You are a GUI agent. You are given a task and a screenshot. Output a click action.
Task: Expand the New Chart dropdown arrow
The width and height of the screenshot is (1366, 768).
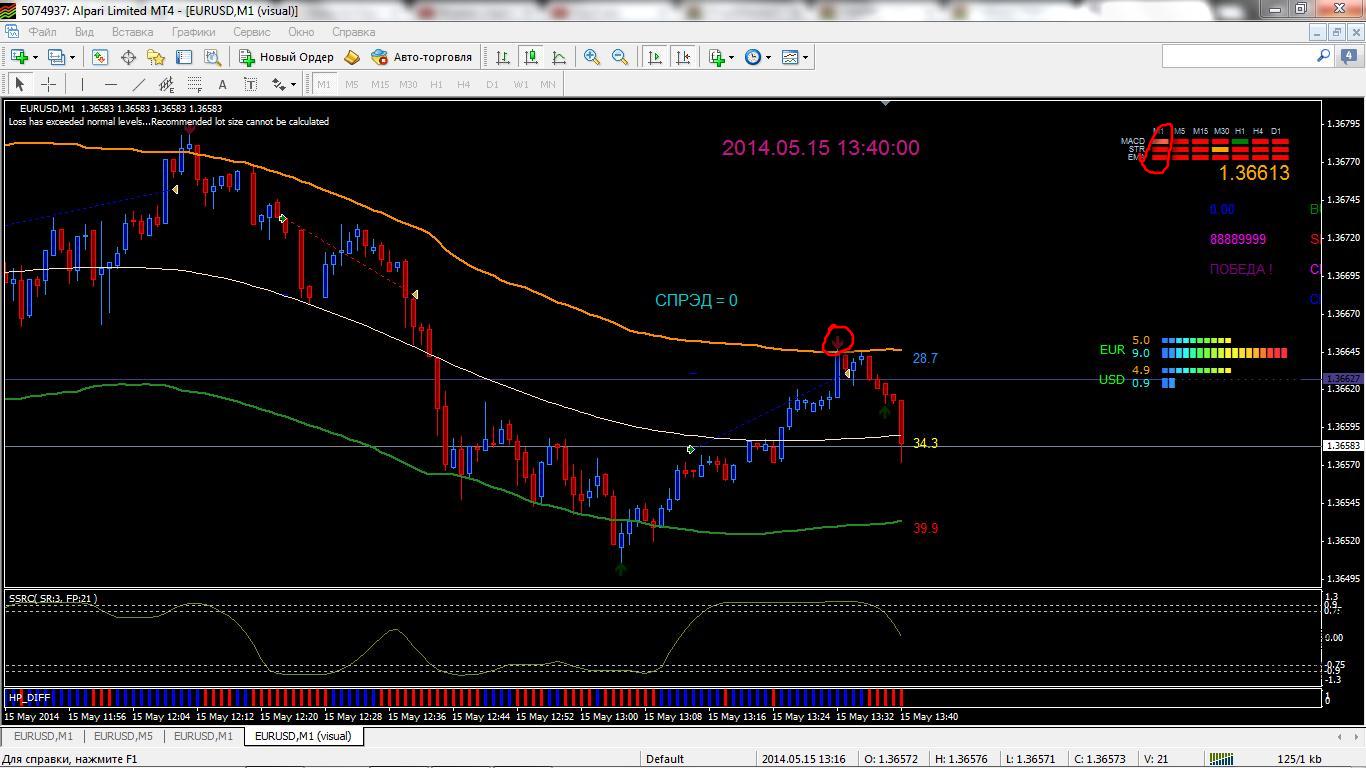point(36,57)
